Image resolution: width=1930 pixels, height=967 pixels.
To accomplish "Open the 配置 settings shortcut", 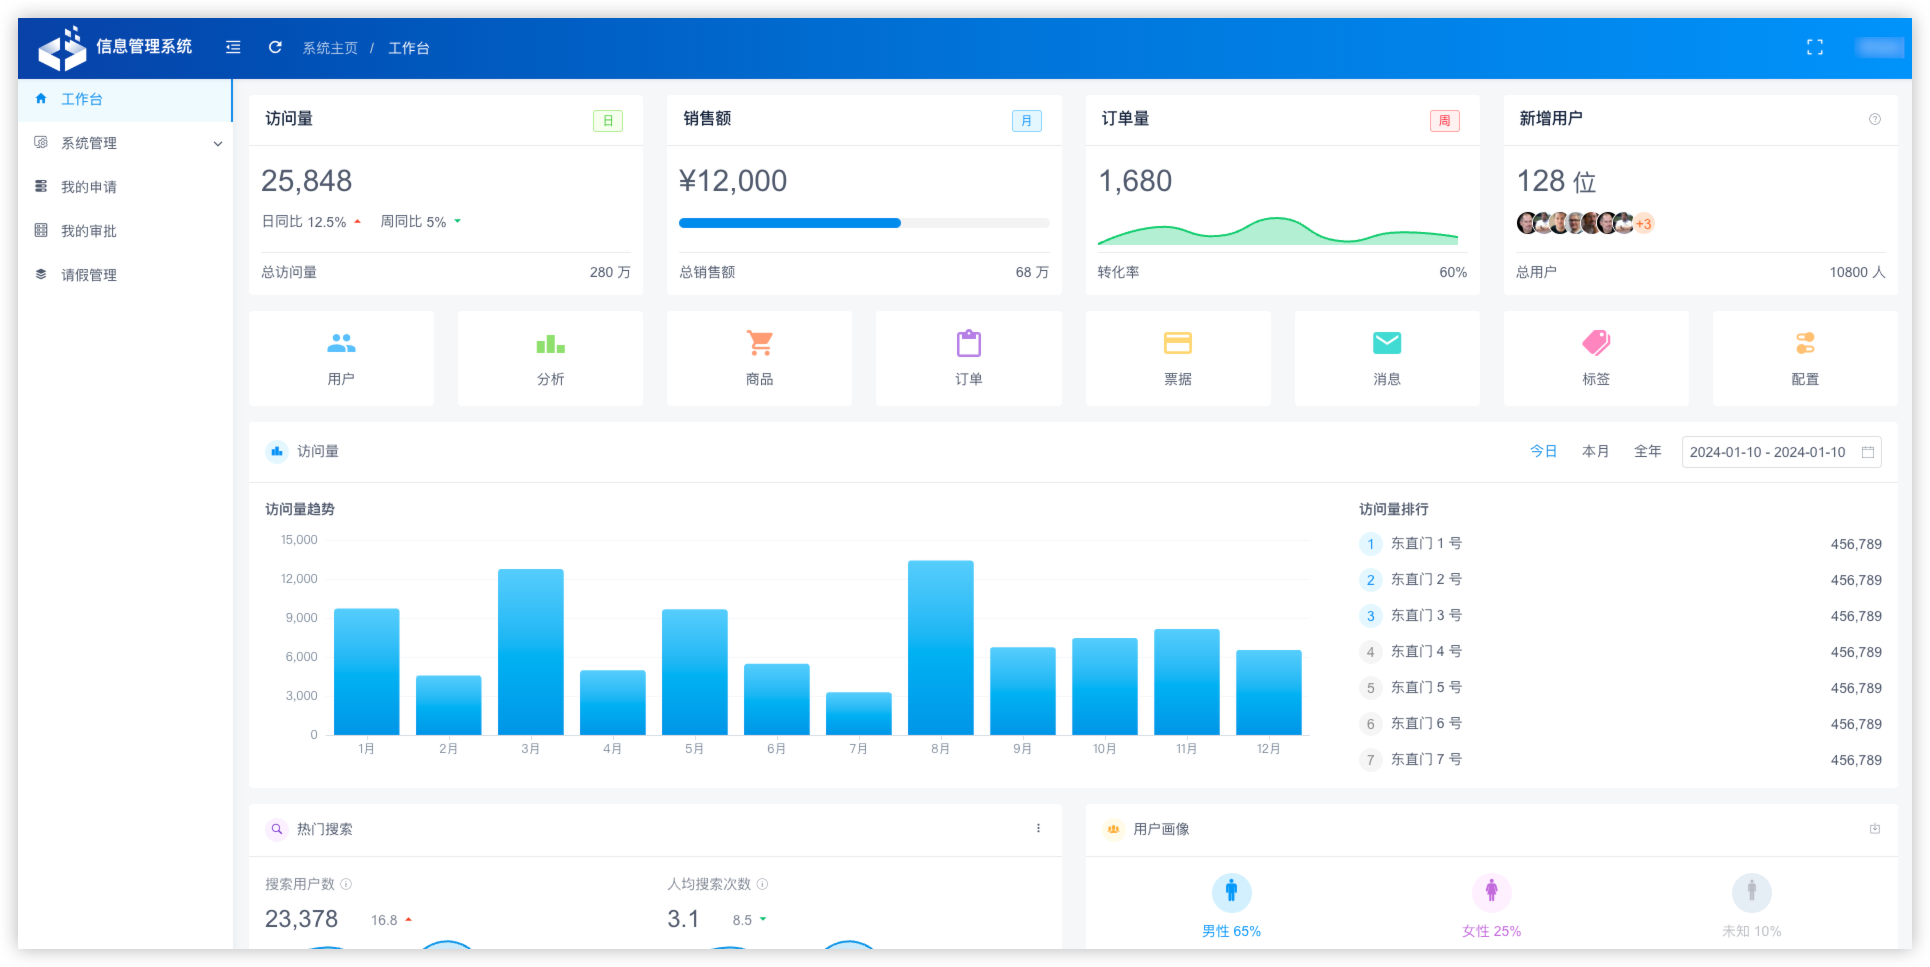I will point(1804,358).
